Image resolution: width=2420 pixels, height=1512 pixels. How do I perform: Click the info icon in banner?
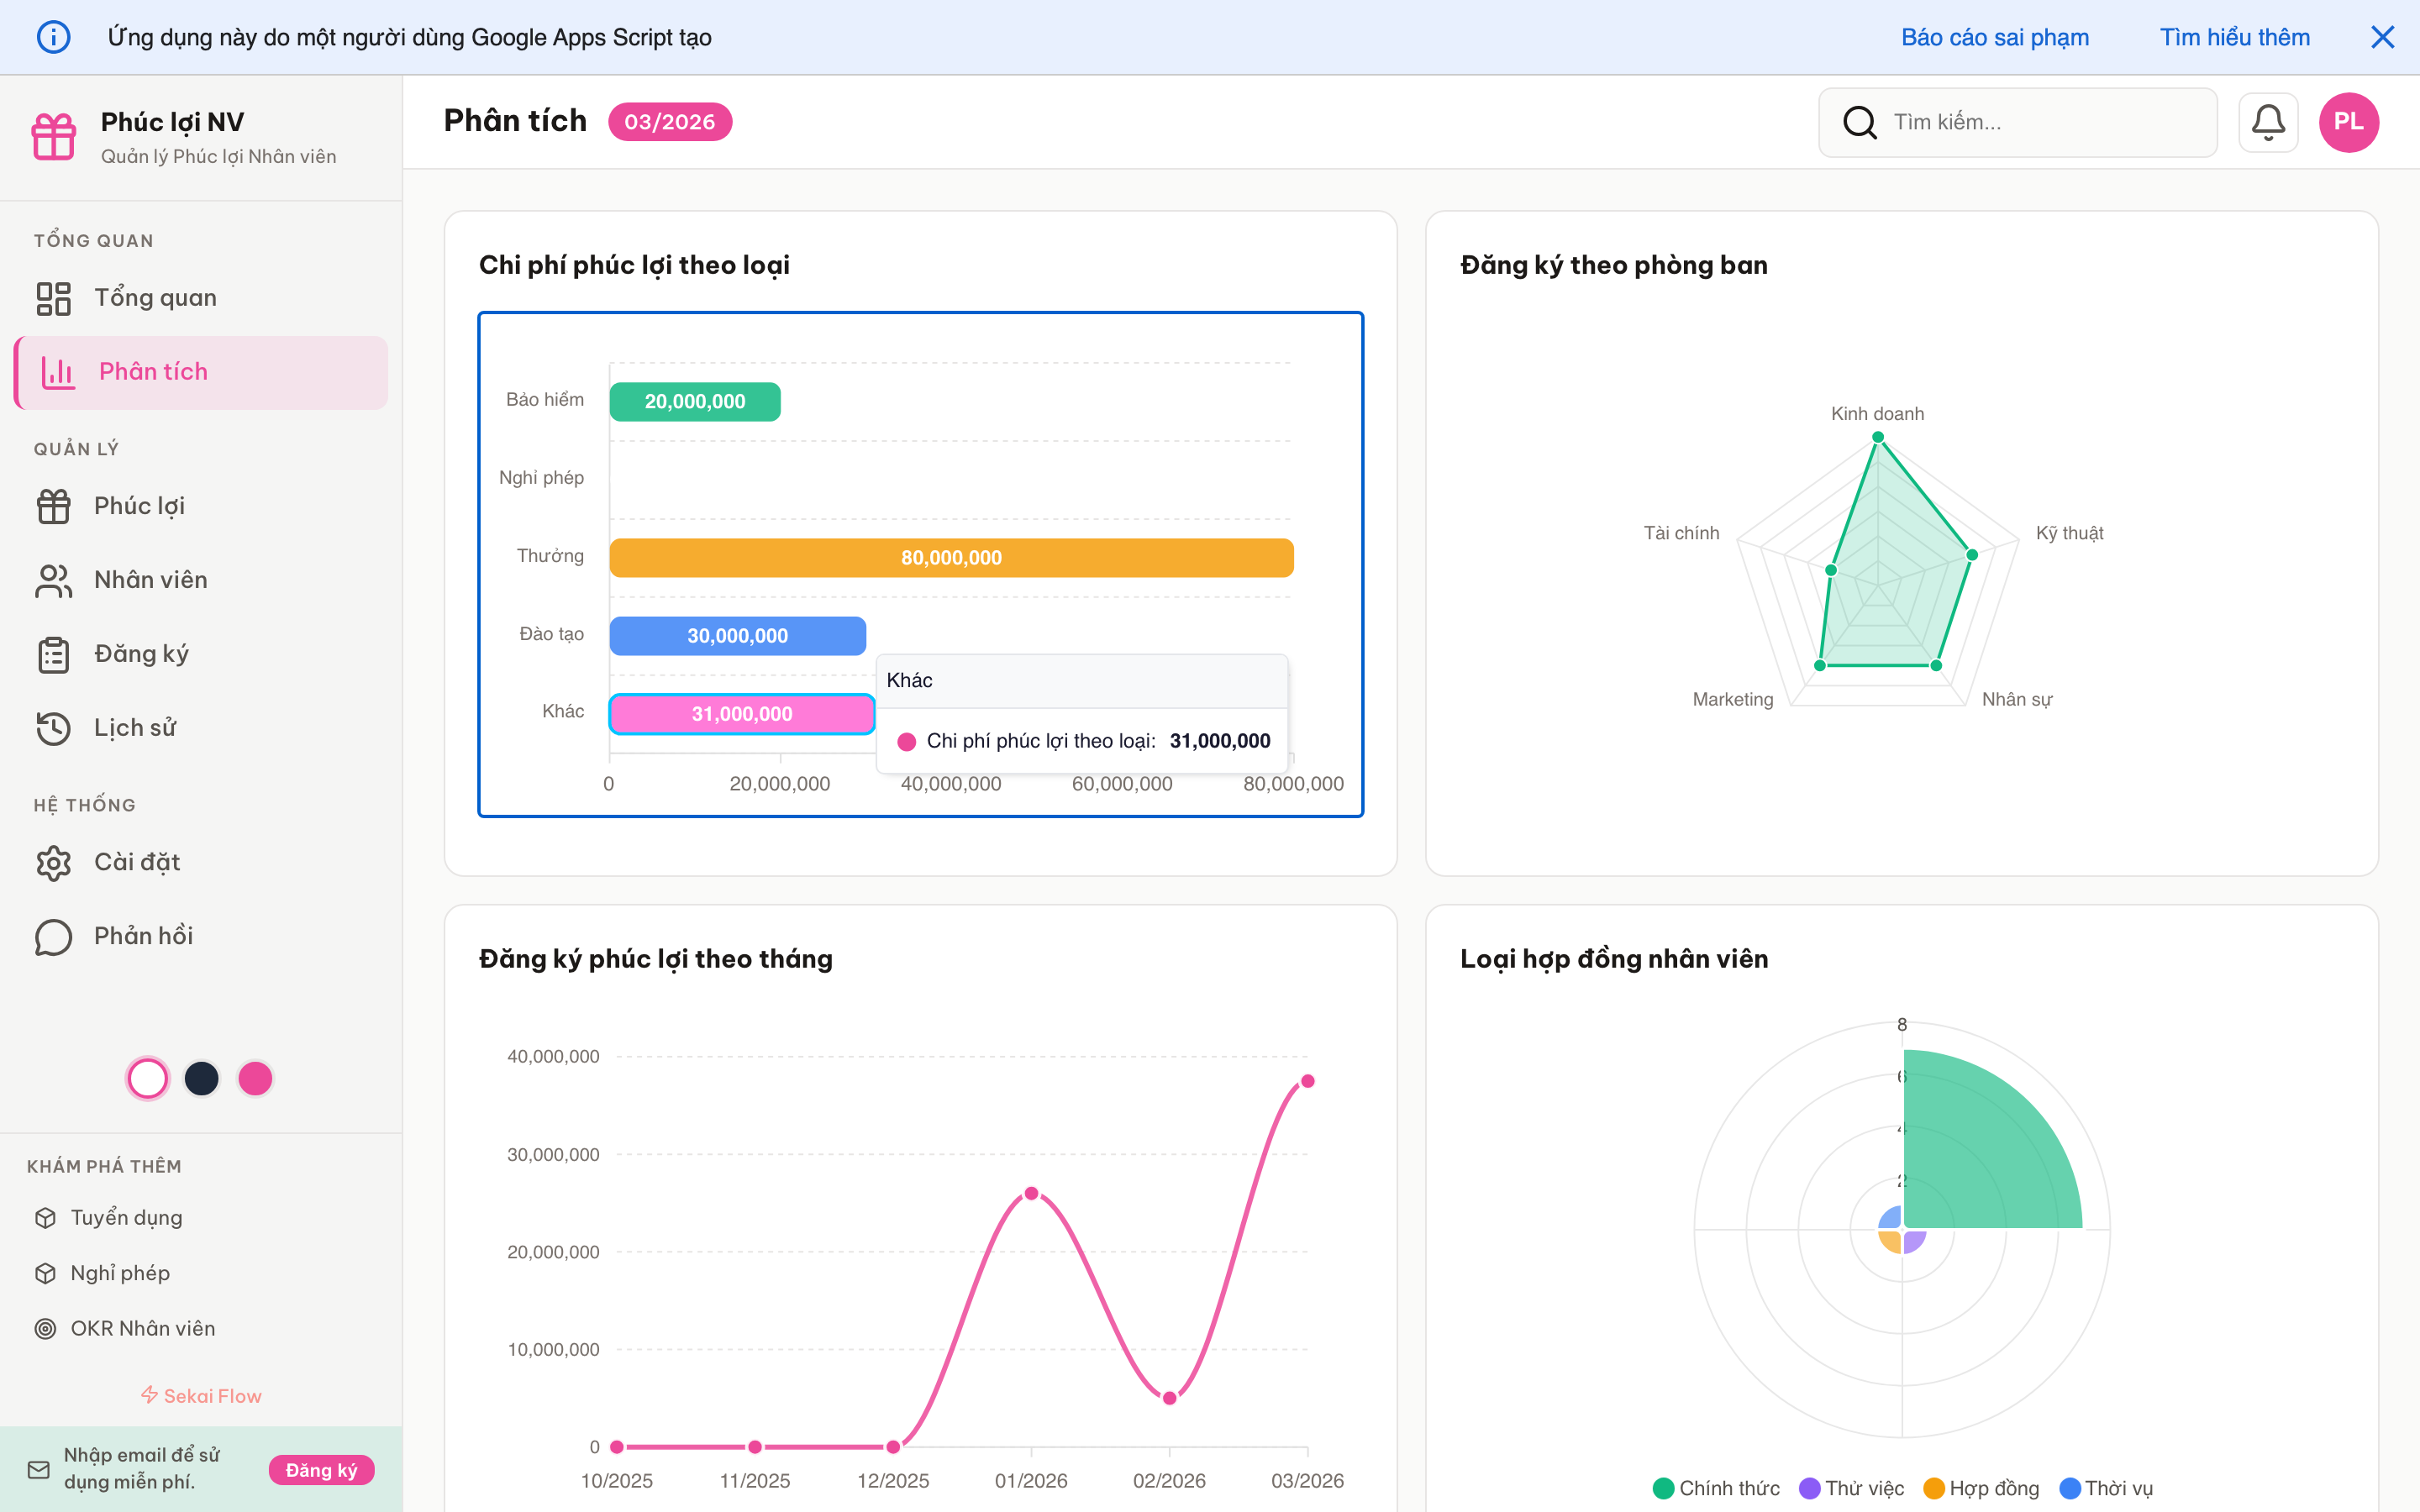54,37
